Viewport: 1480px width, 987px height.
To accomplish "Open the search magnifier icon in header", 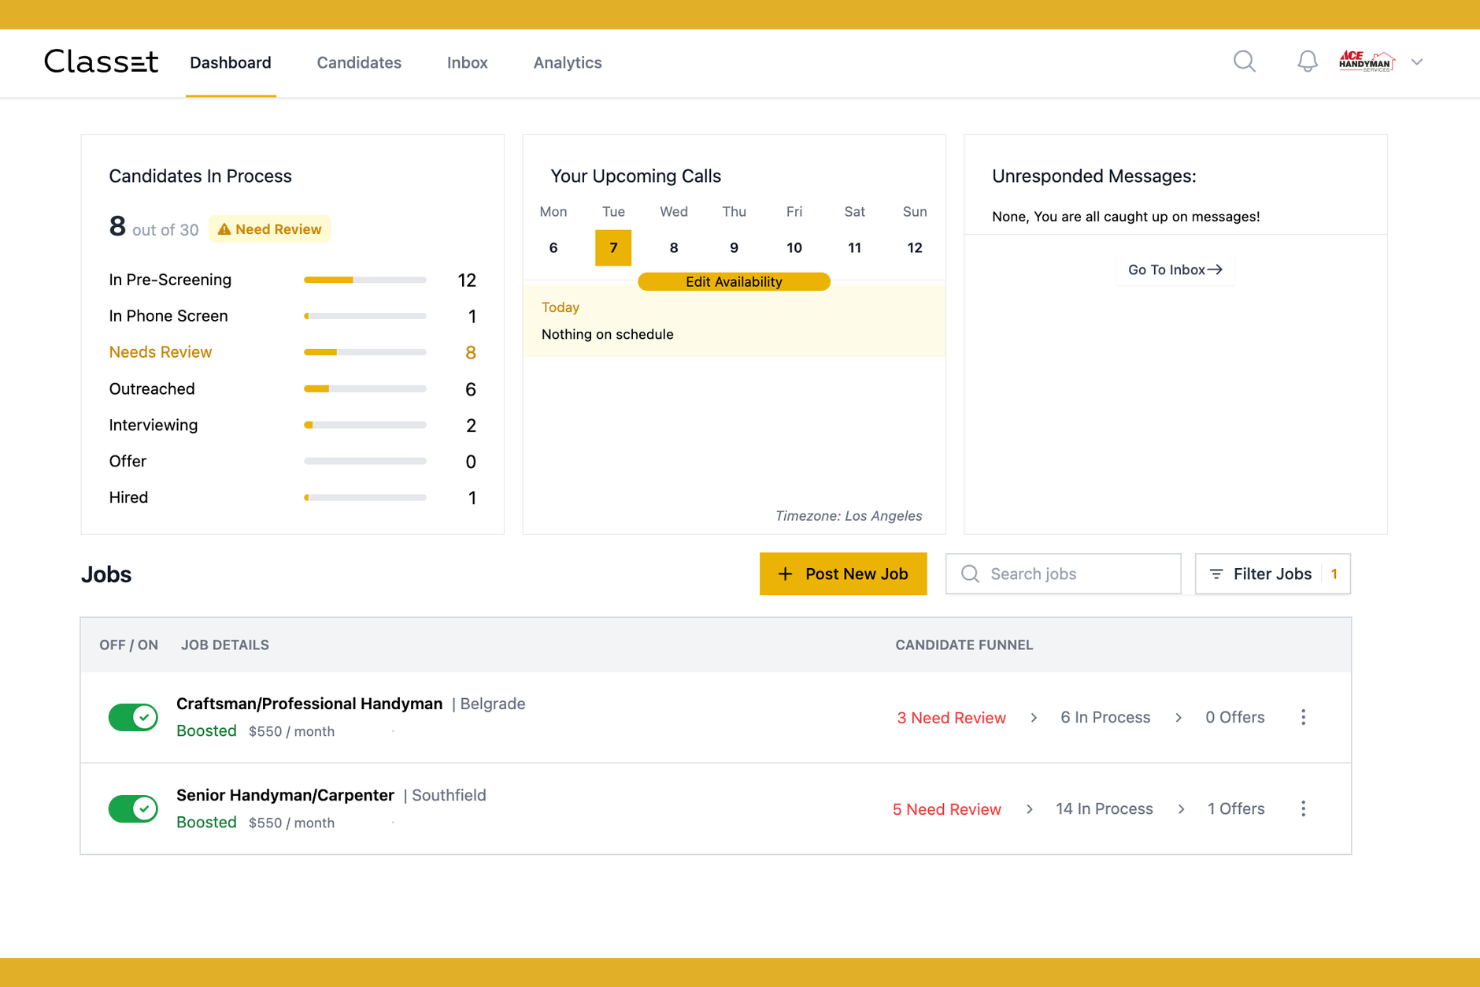I will (1244, 62).
